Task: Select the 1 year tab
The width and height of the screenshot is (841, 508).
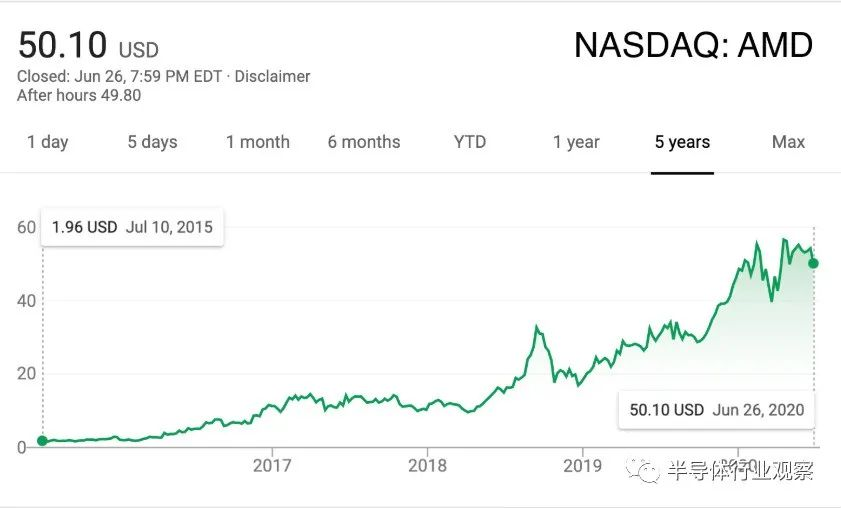Action: tap(576, 142)
